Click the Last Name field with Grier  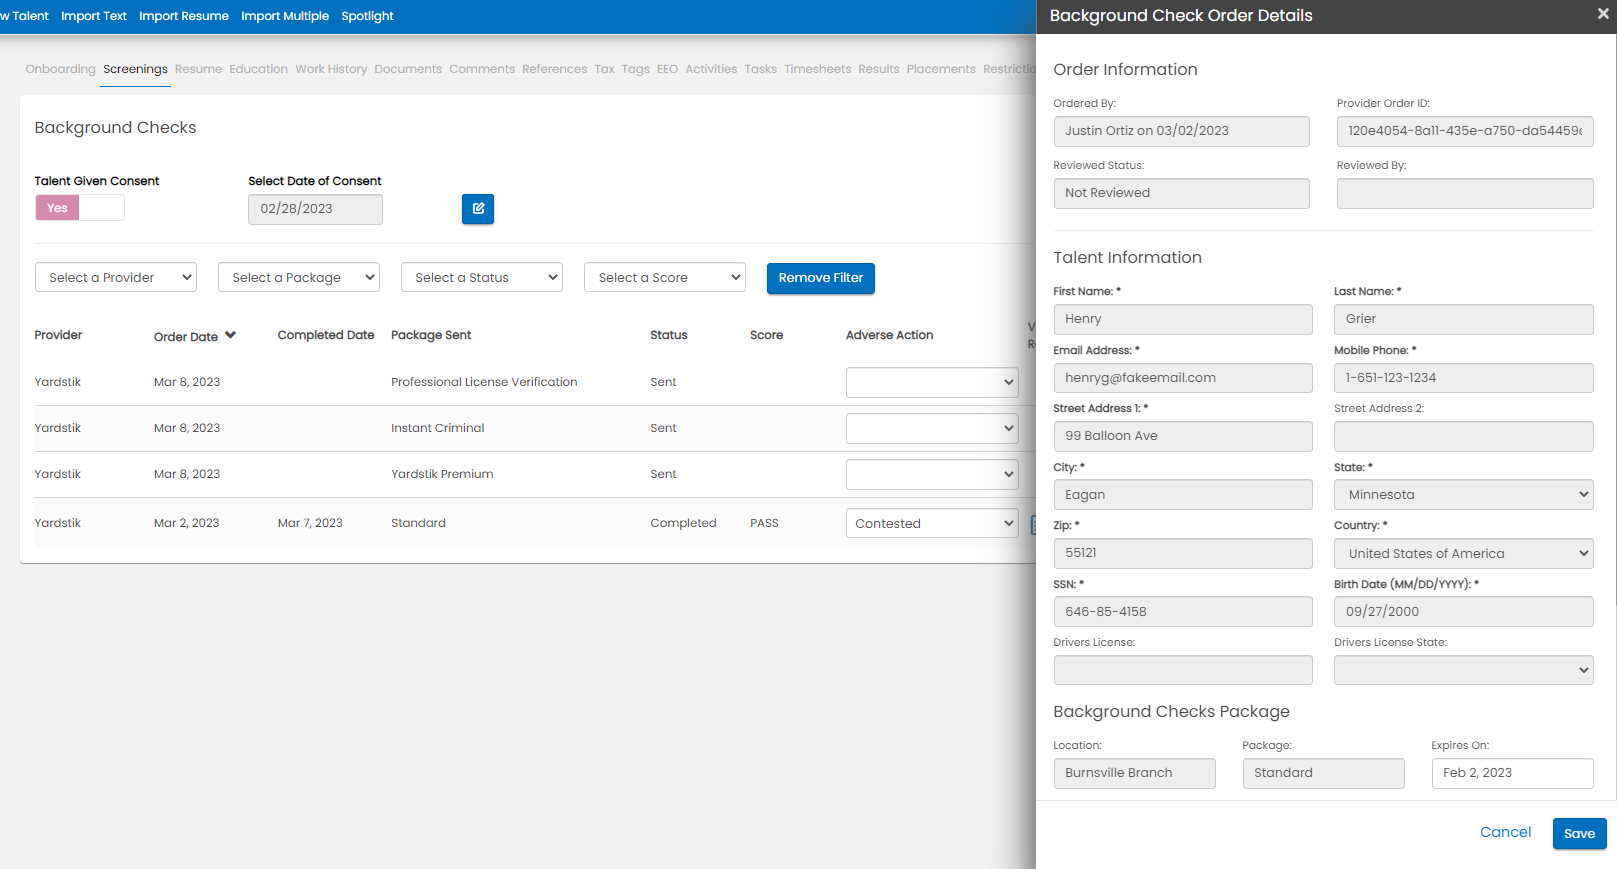point(1464,319)
